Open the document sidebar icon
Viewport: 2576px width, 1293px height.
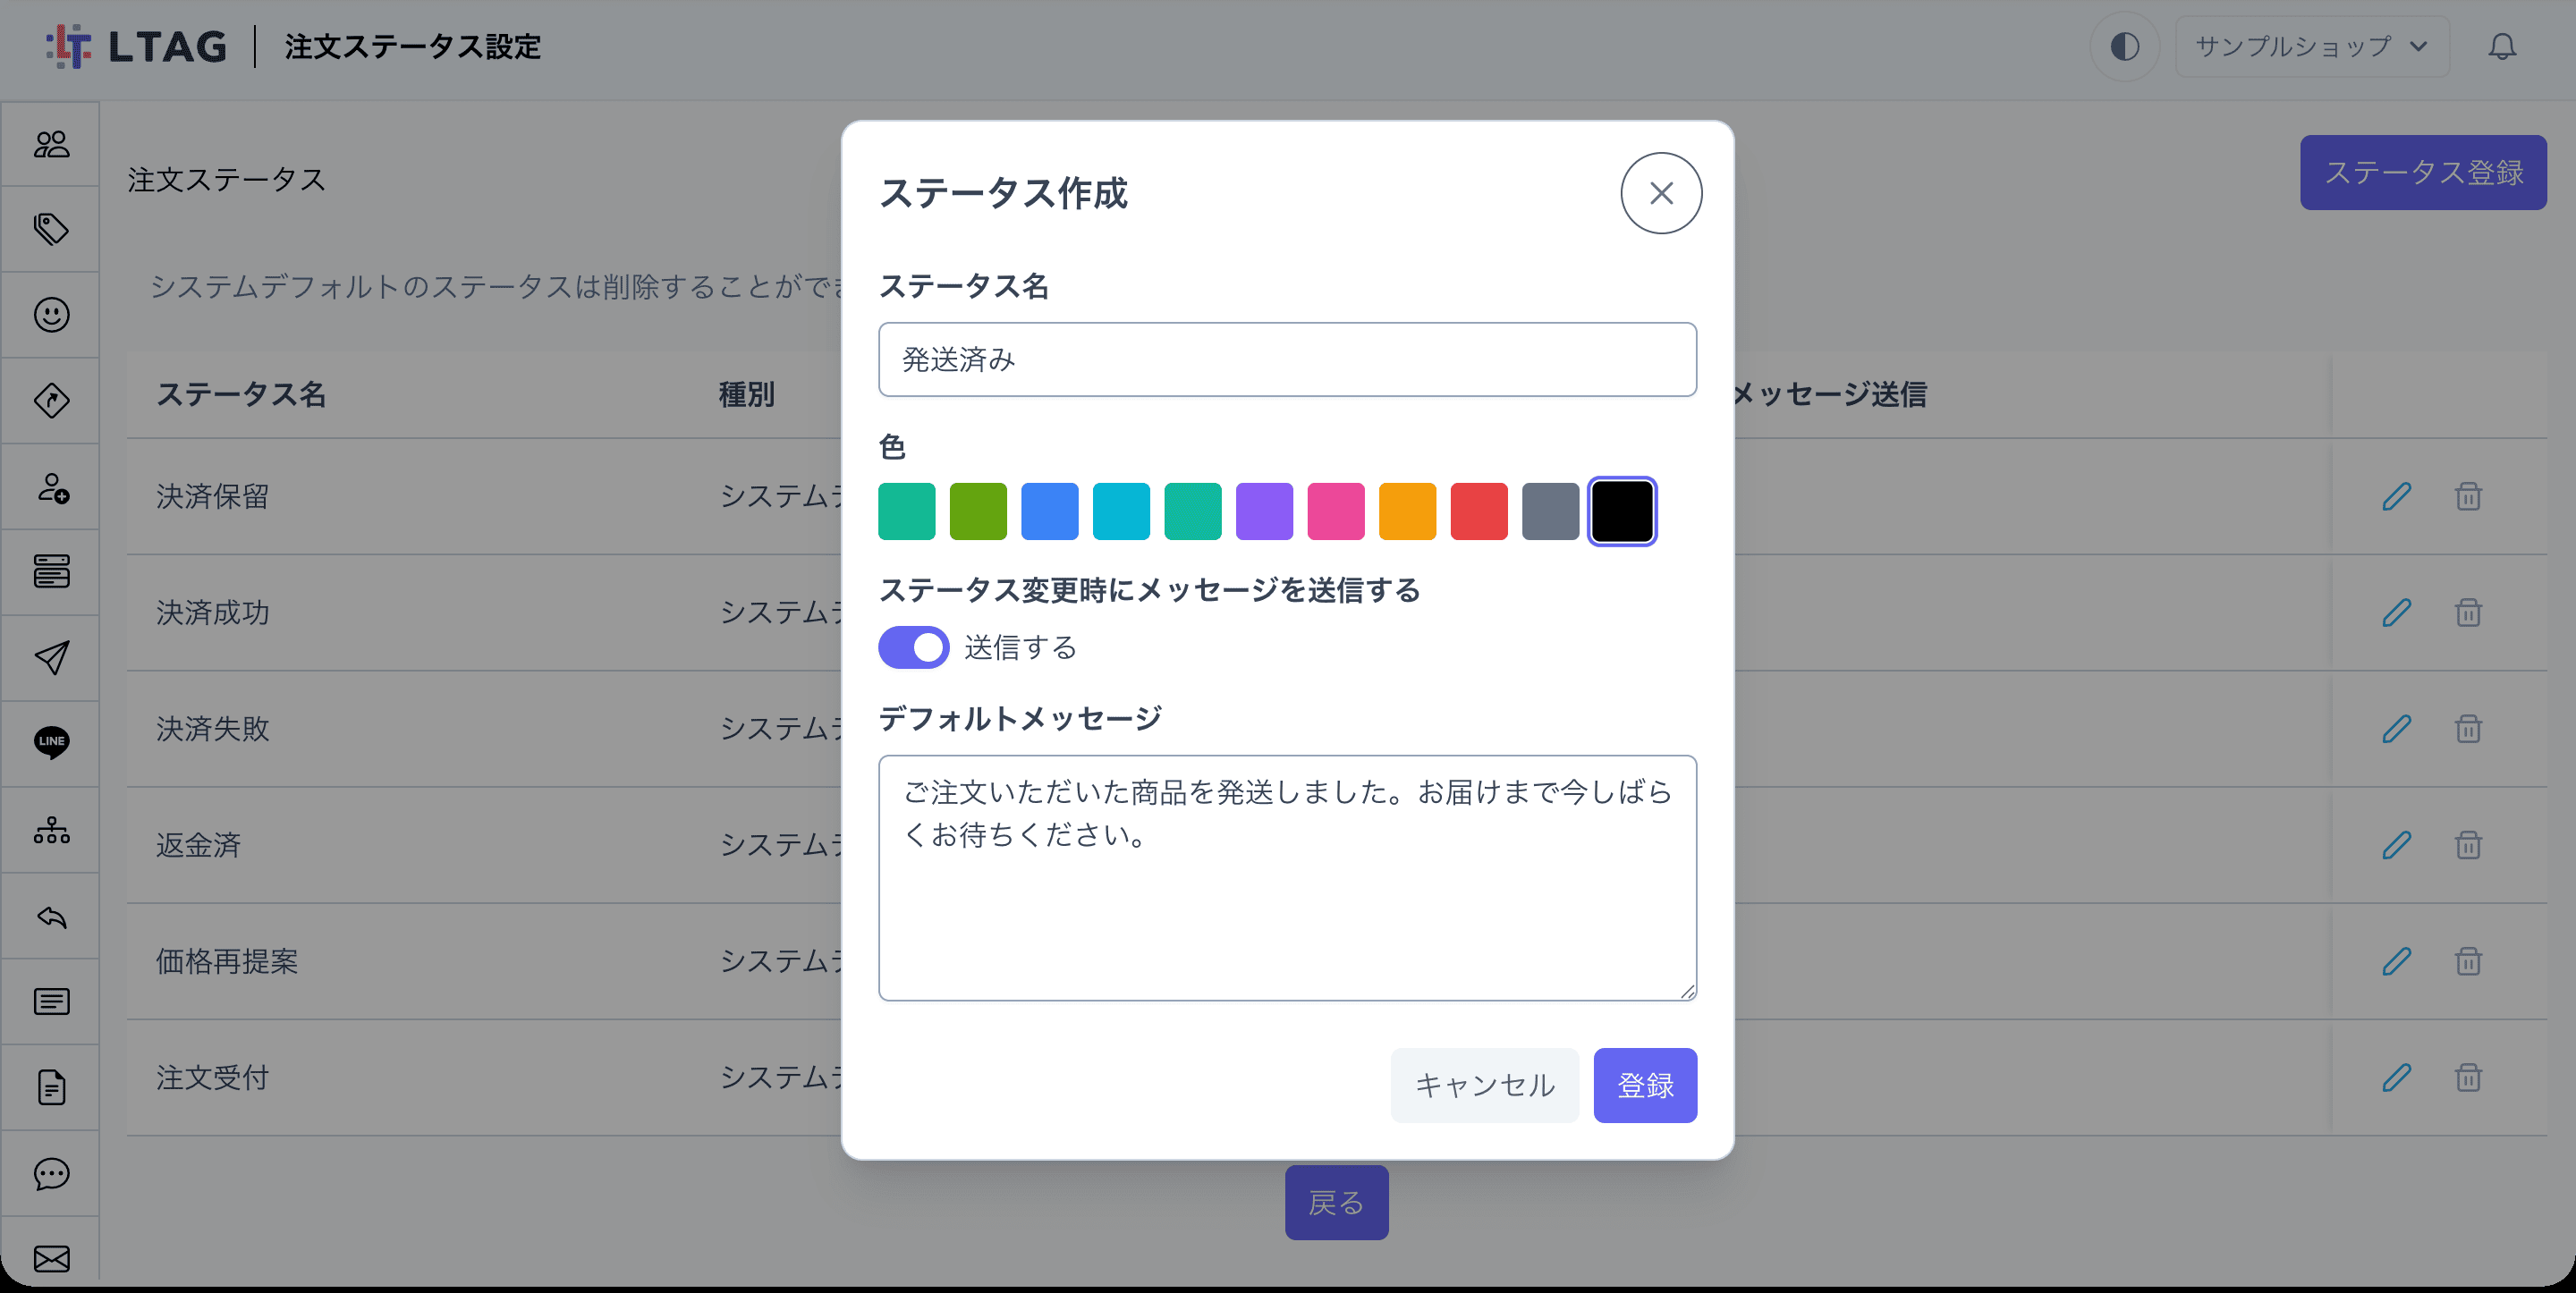[52, 1087]
